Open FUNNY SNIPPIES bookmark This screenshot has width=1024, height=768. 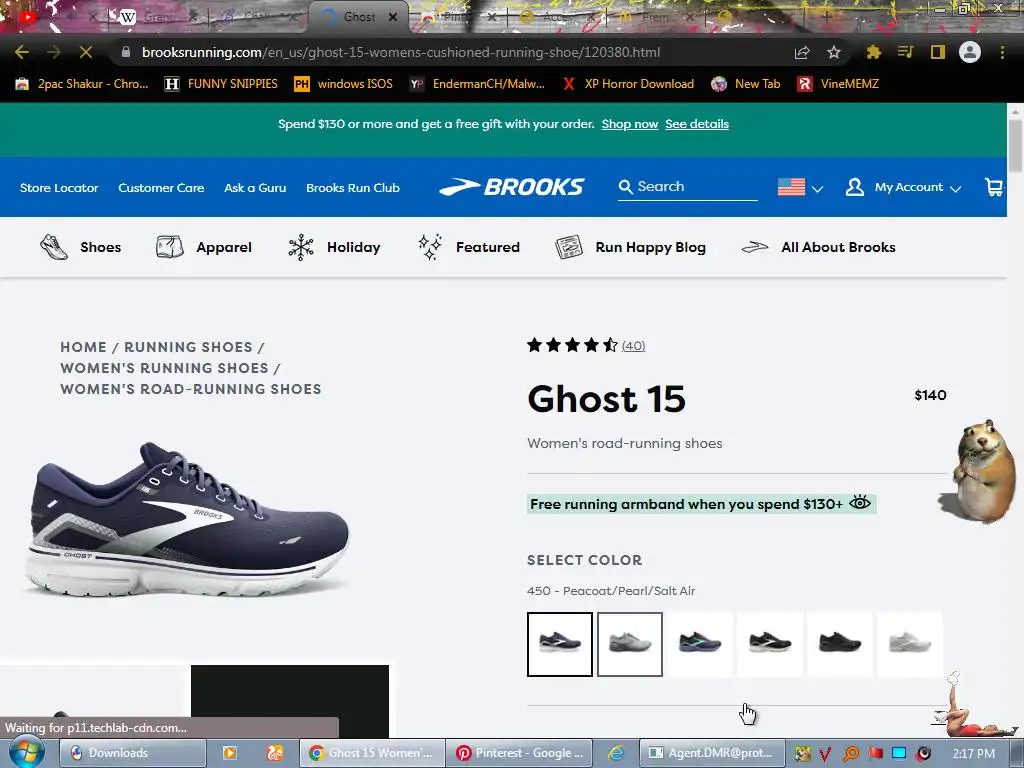coord(221,84)
